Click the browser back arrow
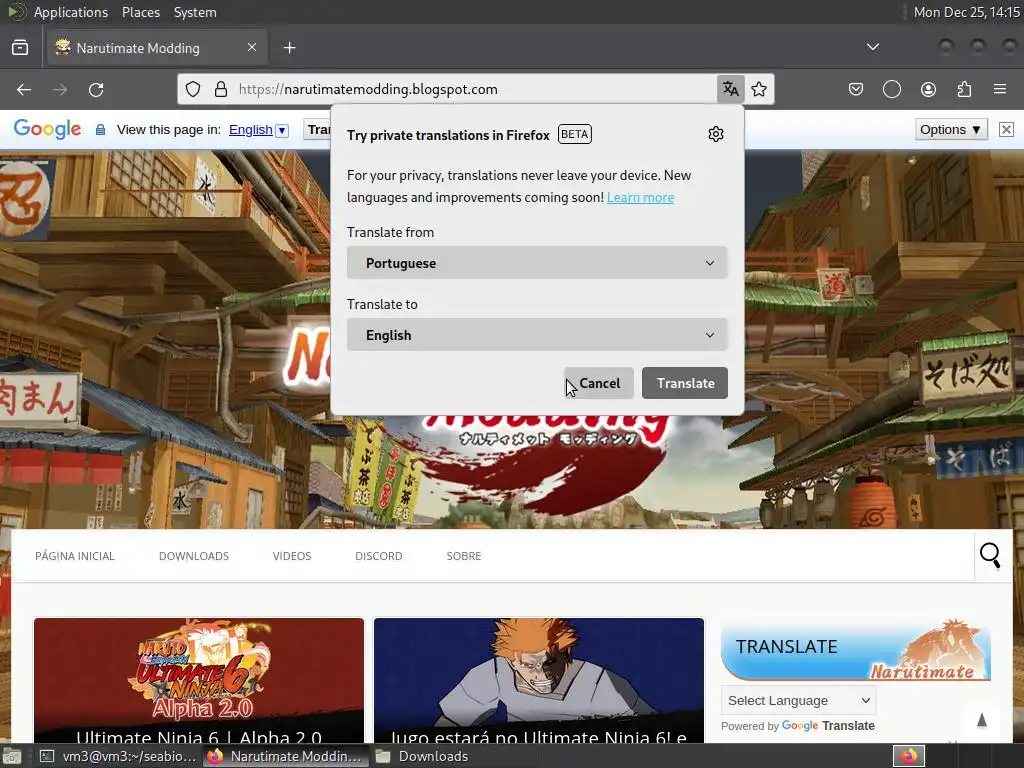 tap(24, 89)
